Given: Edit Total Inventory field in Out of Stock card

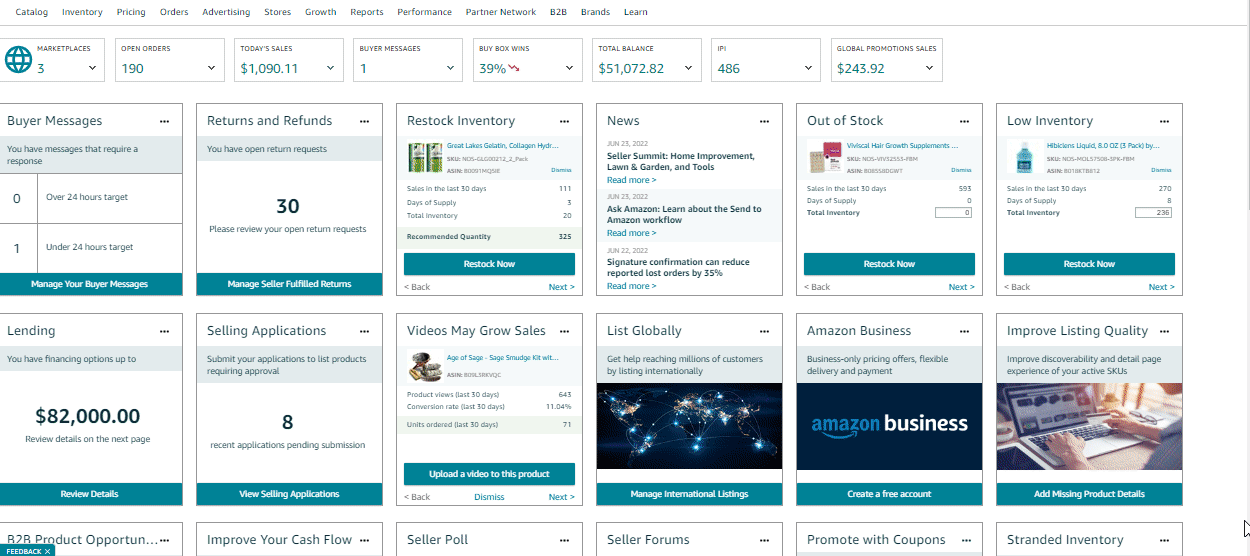Looking at the screenshot, I should pos(953,213).
